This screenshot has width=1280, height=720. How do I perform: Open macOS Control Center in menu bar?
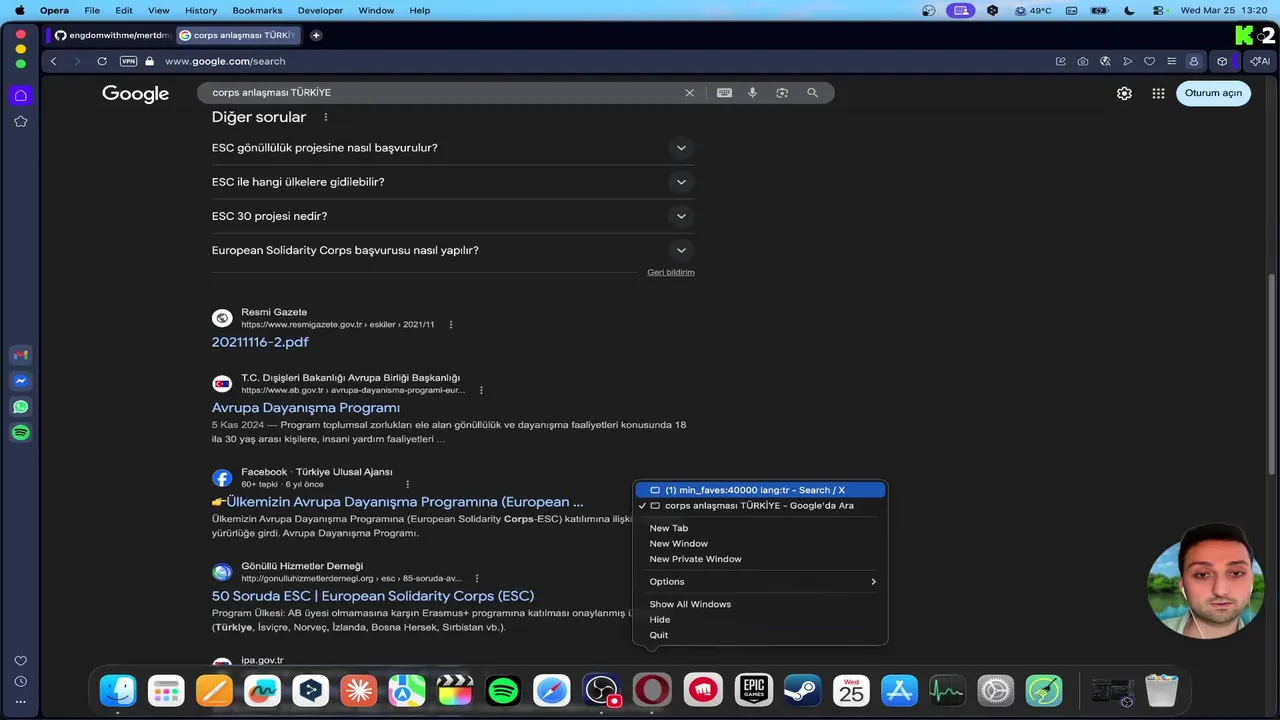tap(1160, 10)
